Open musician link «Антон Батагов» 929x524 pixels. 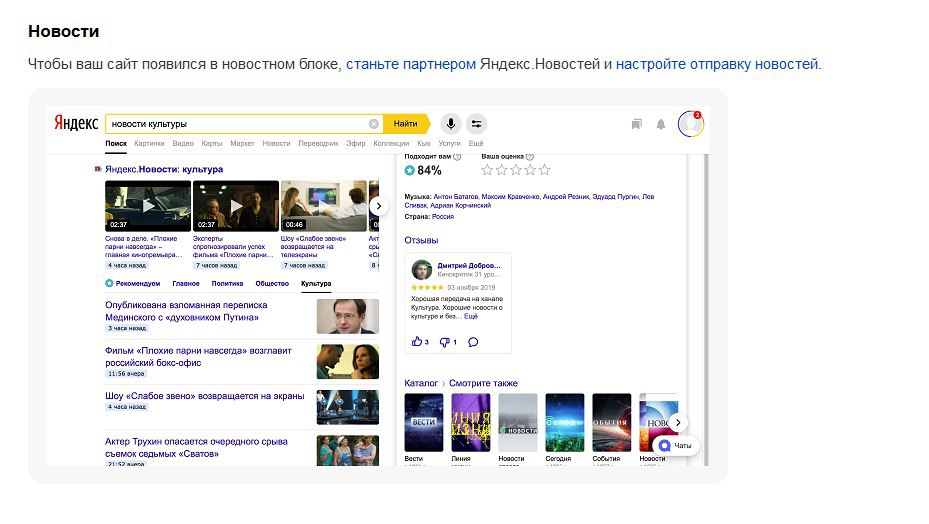click(456, 197)
